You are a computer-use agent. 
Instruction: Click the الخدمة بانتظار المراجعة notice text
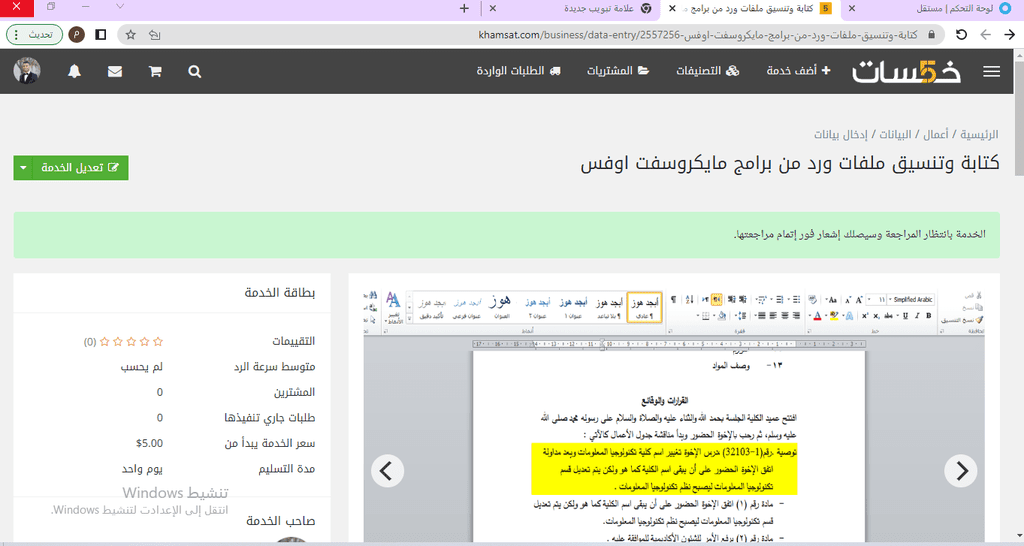coord(859,234)
